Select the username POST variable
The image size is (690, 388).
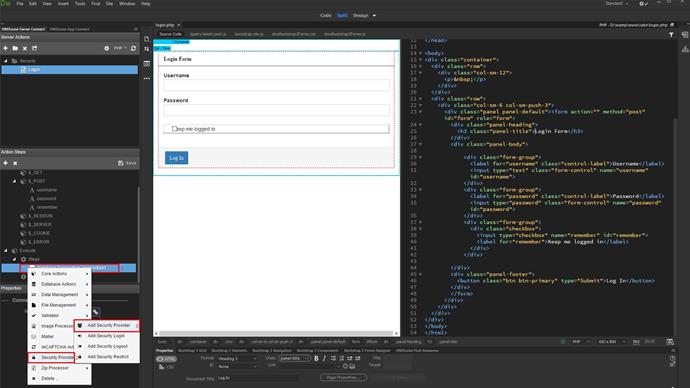[47, 190]
